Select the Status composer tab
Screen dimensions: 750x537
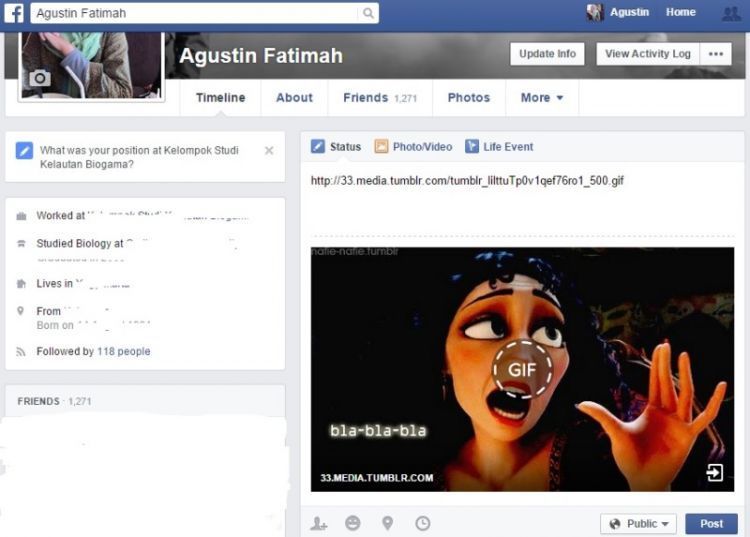[x=336, y=147]
